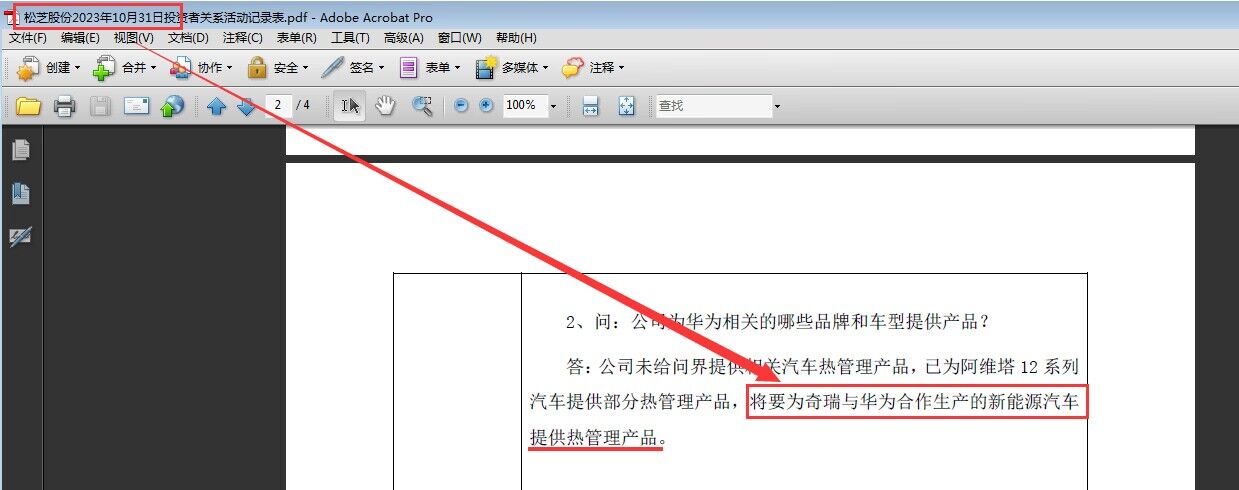This screenshot has height=490, width=1239.
Task: Open the 文件(F) menu
Action: 28,38
